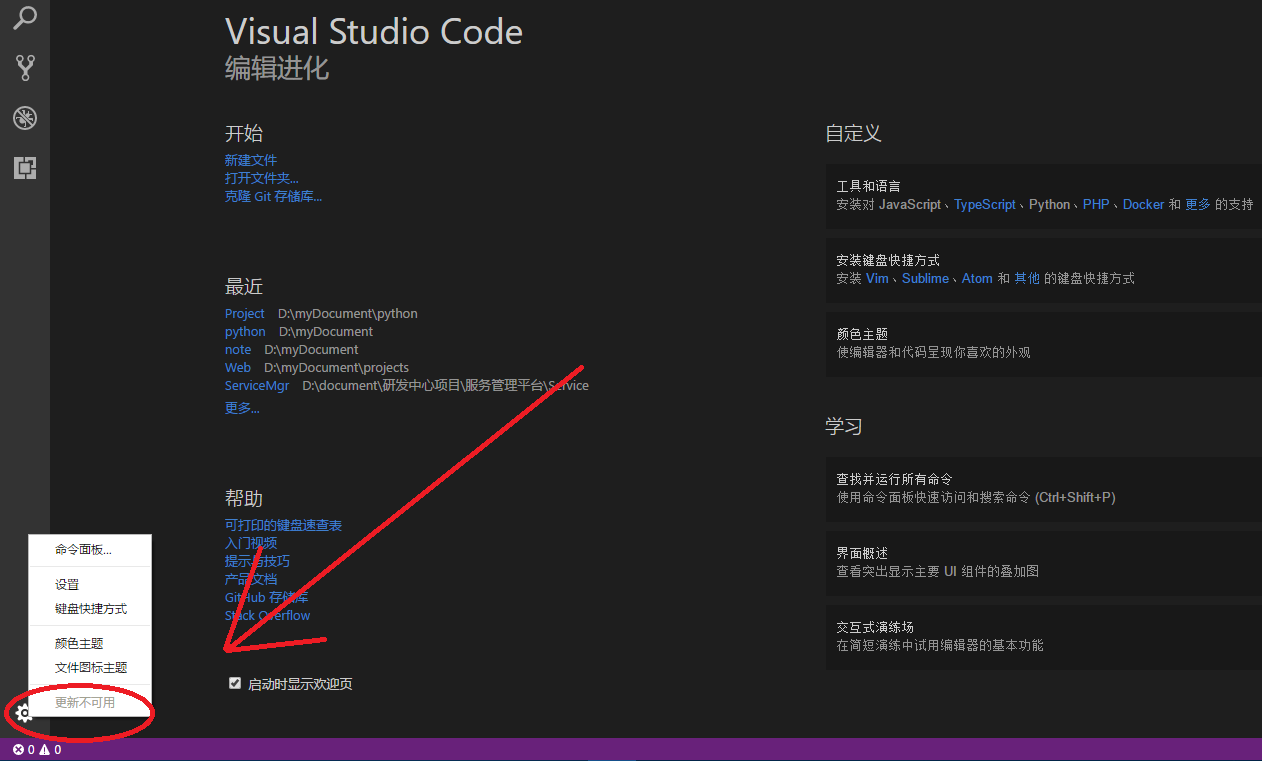Image resolution: width=1262 pixels, height=761 pixels.
Task: Open the 克隆 Git 存储库 link
Action: click(x=272, y=196)
